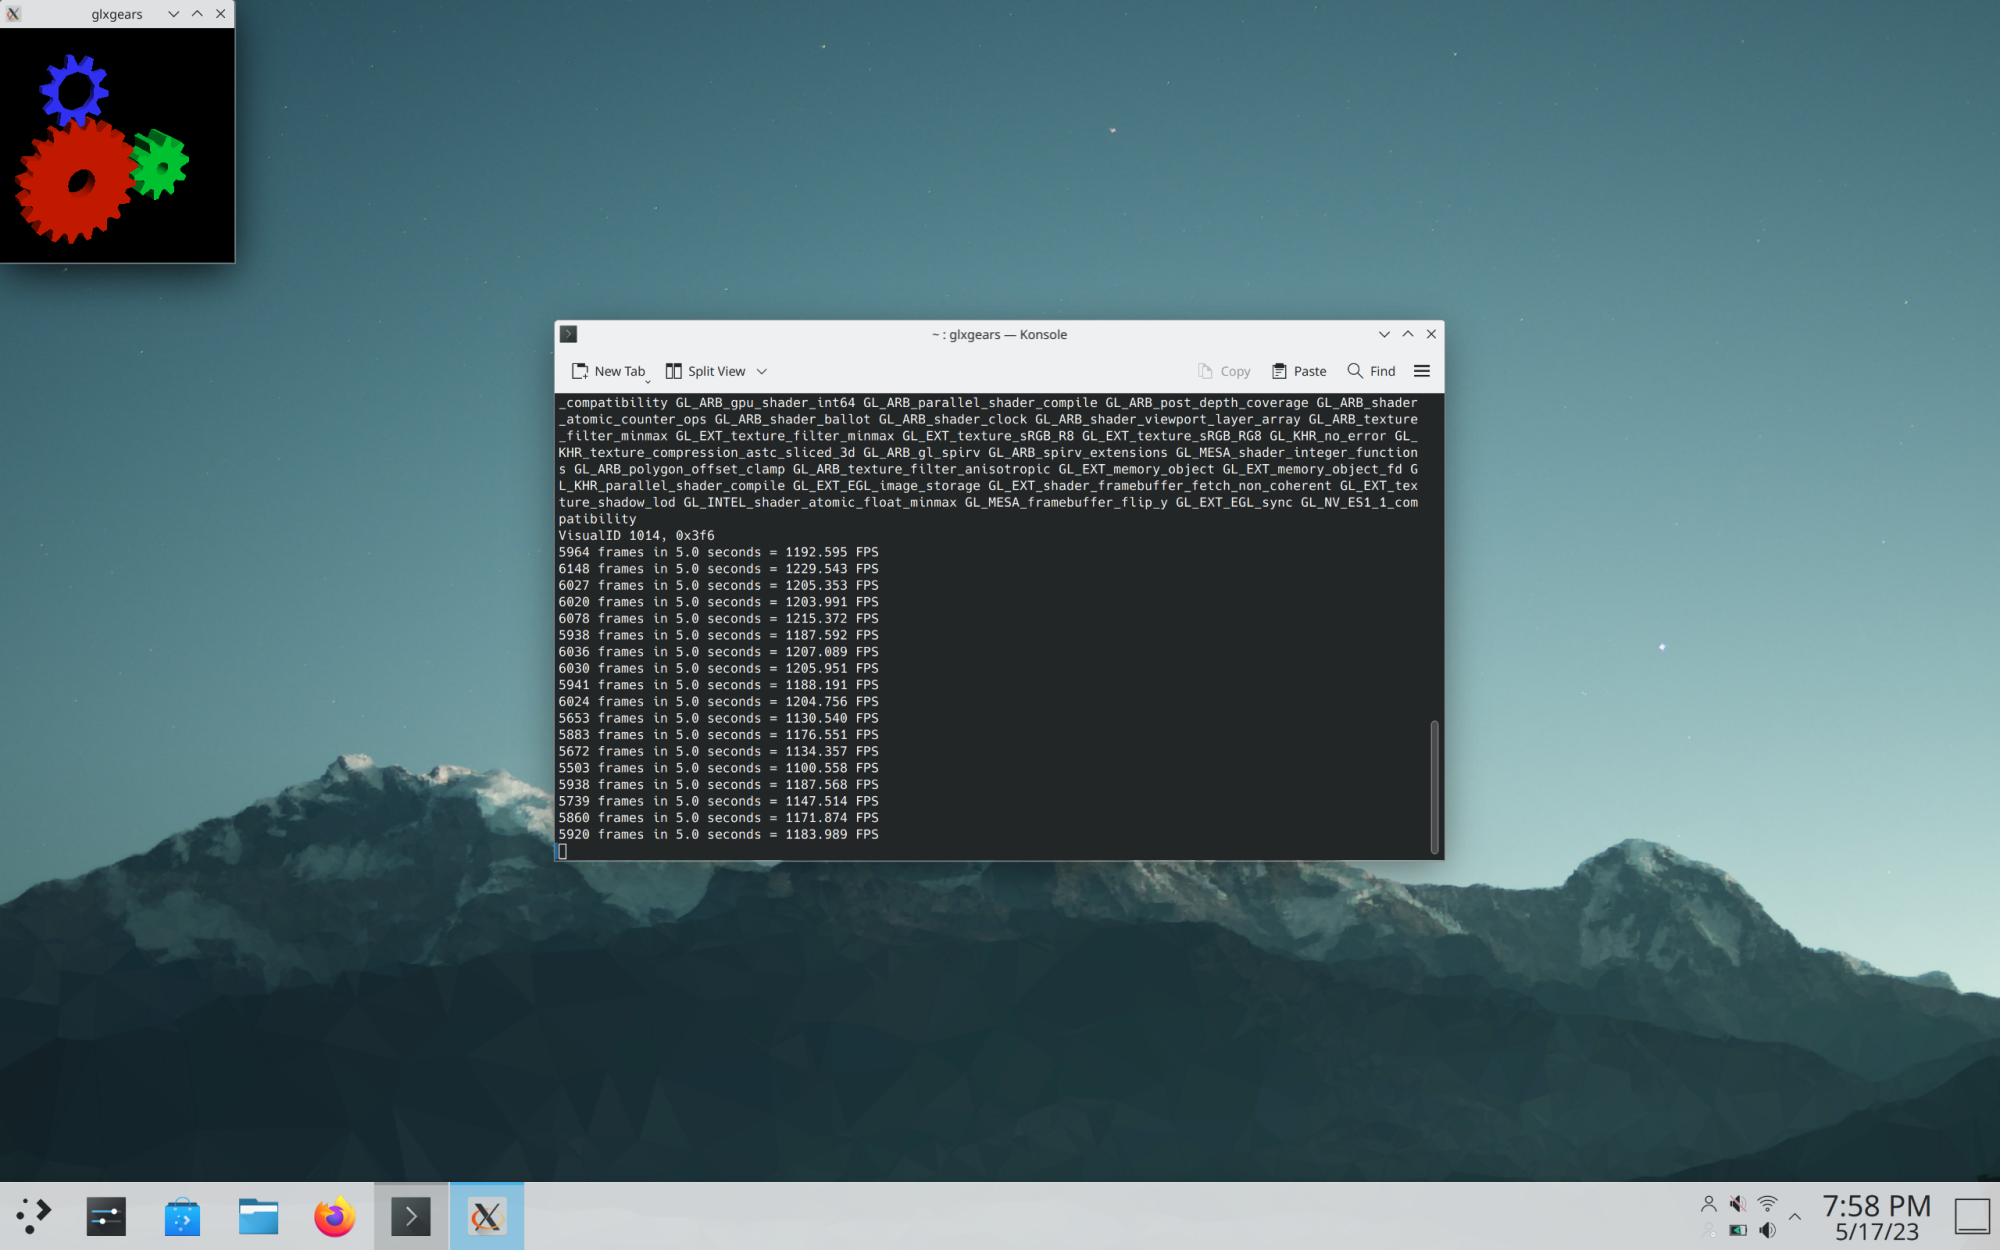Switch to the glxgears taskbar entry
The width and height of the screenshot is (2000, 1250).
pos(486,1216)
